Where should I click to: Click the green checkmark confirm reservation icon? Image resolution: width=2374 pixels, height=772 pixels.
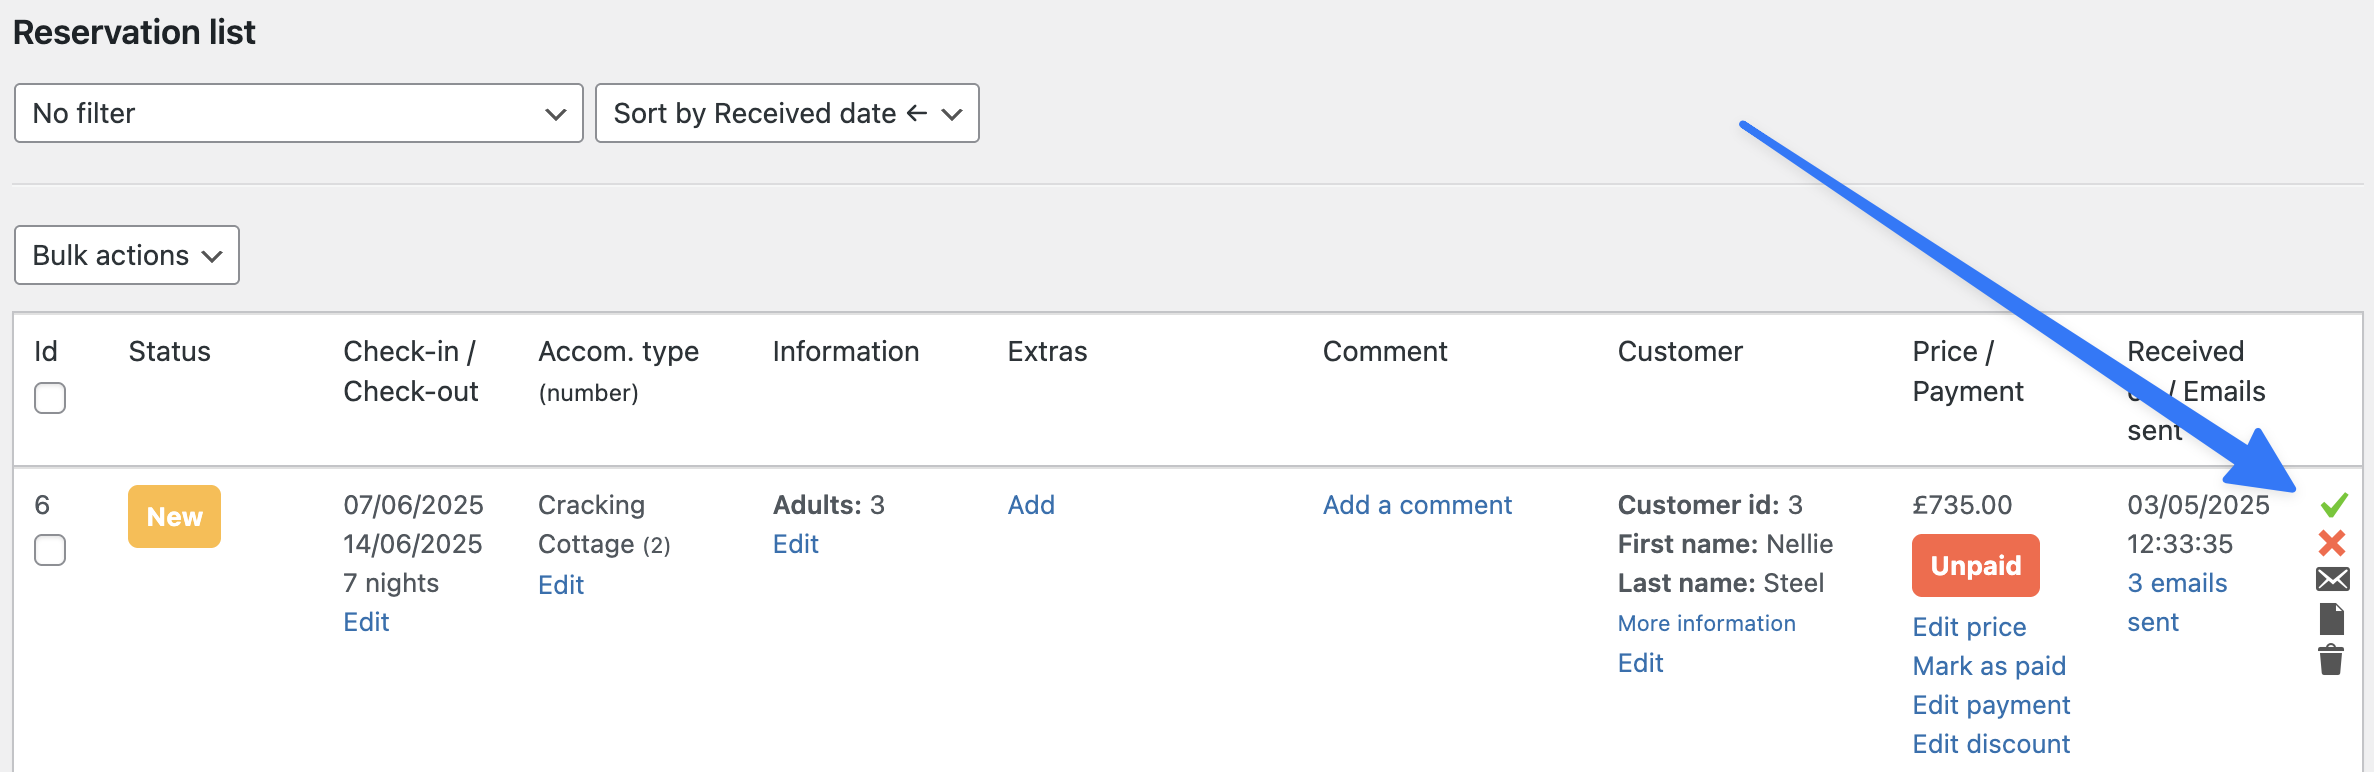[2333, 505]
